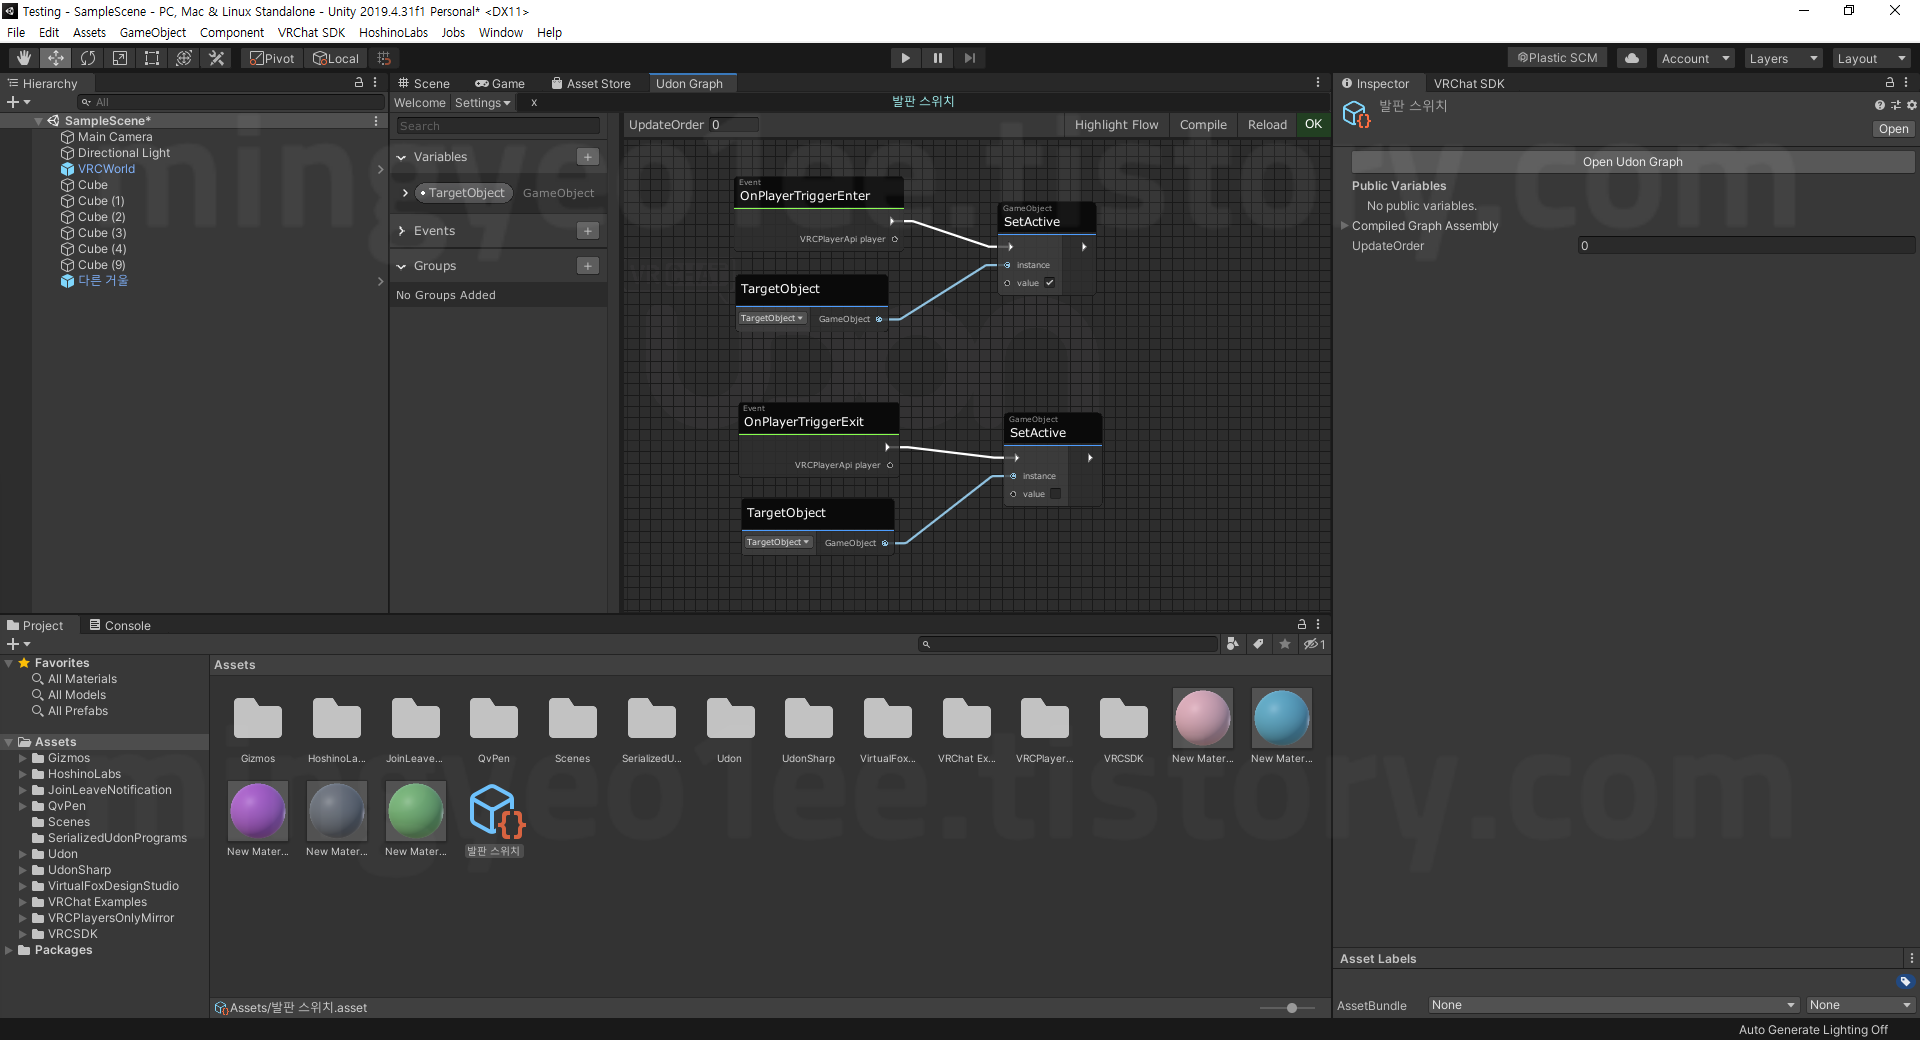
Task: Search by type icon in Project
Action: [x=1233, y=644]
